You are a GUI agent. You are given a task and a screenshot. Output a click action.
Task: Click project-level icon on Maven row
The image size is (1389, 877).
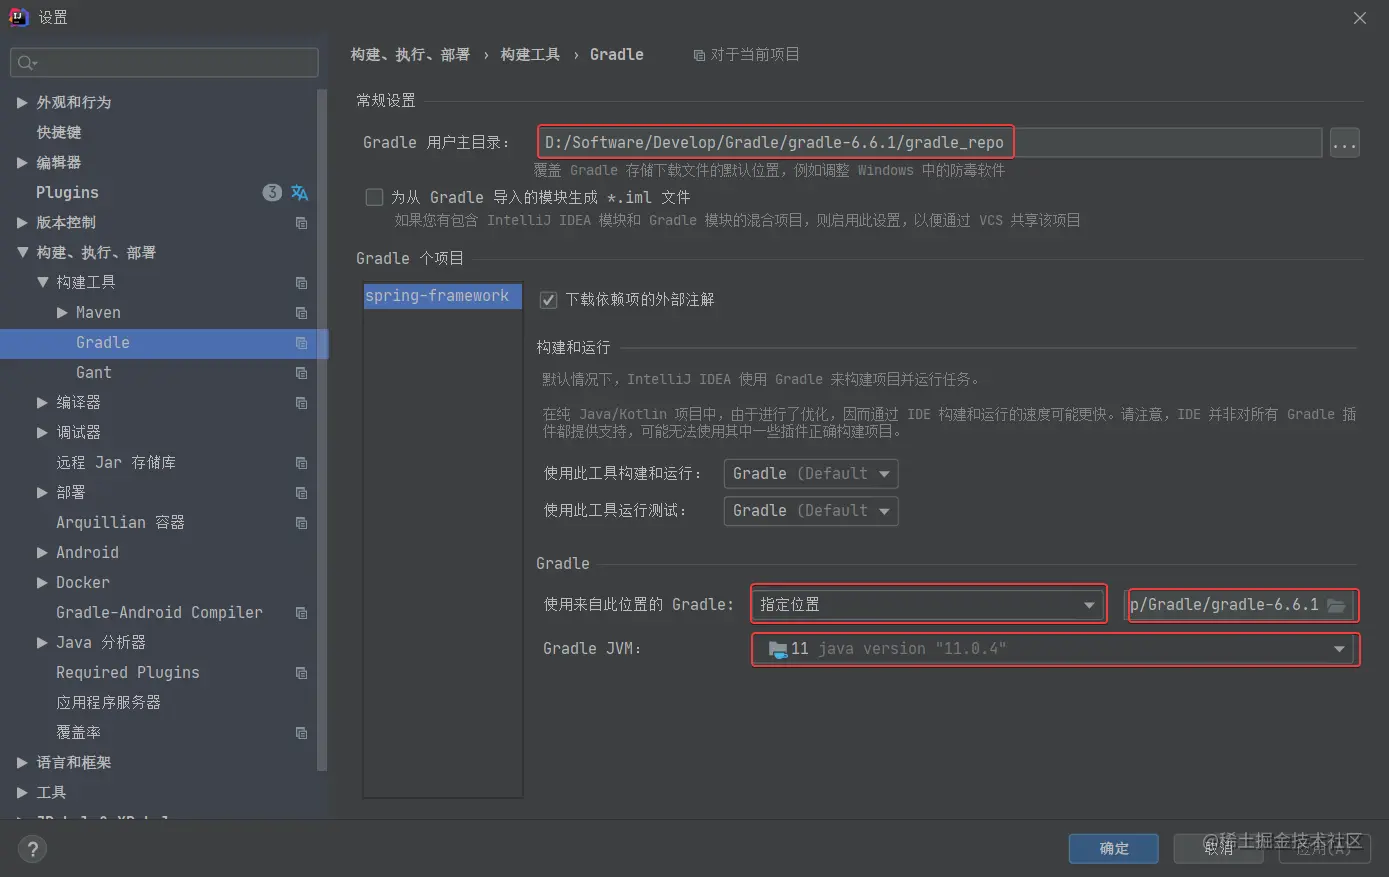pos(301,313)
